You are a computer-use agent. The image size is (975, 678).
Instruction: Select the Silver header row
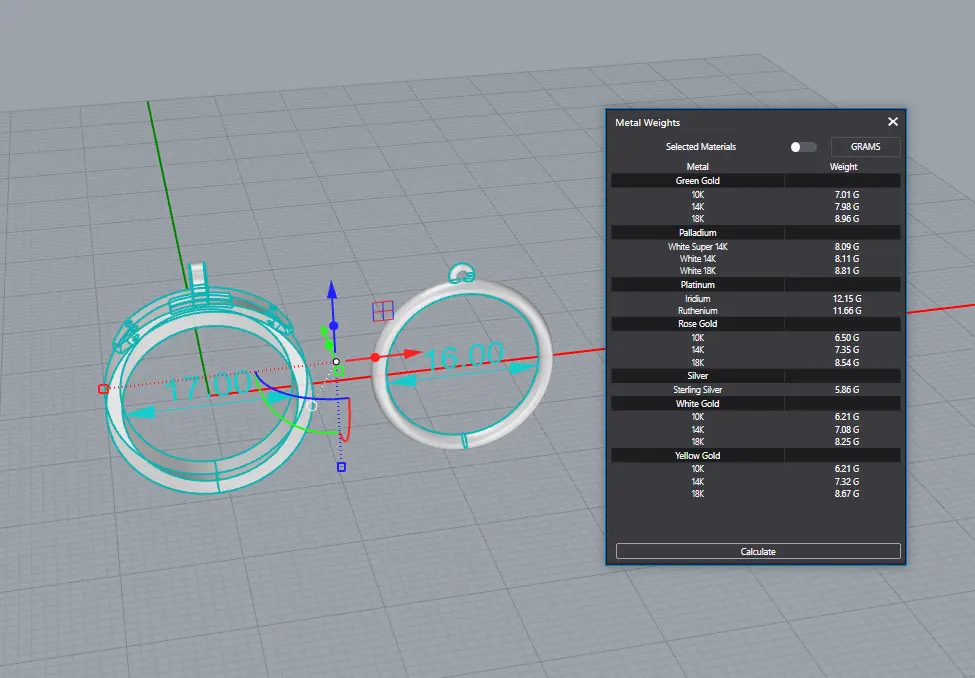pos(756,376)
